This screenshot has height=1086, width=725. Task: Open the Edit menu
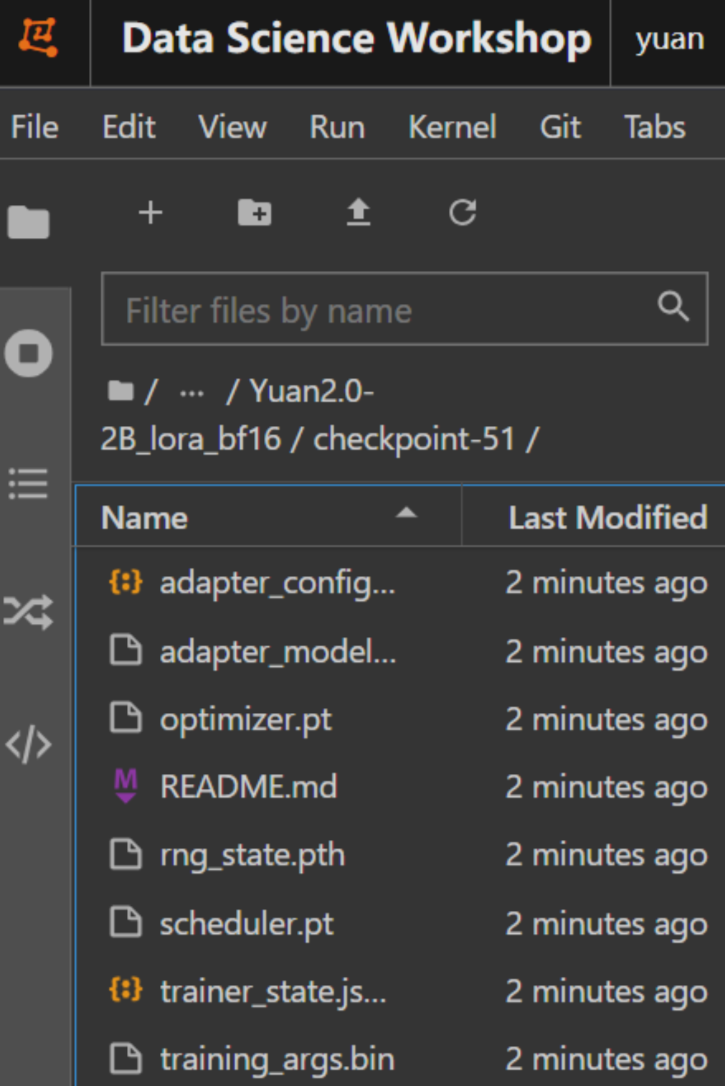pos(129,127)
